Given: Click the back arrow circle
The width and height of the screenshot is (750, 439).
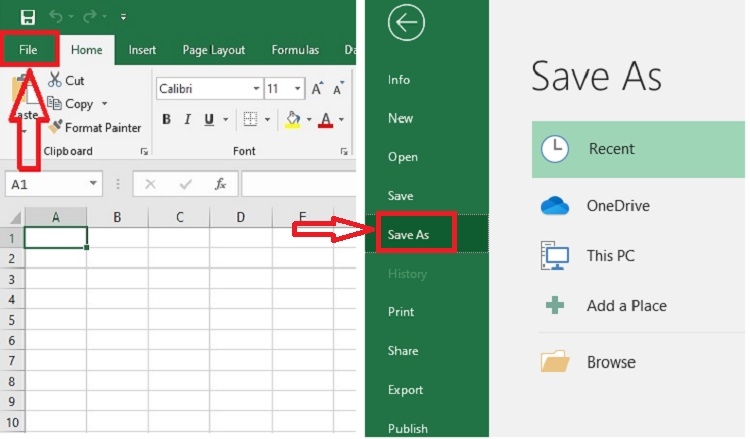Looking at the screenshot, I should [406, 22].
